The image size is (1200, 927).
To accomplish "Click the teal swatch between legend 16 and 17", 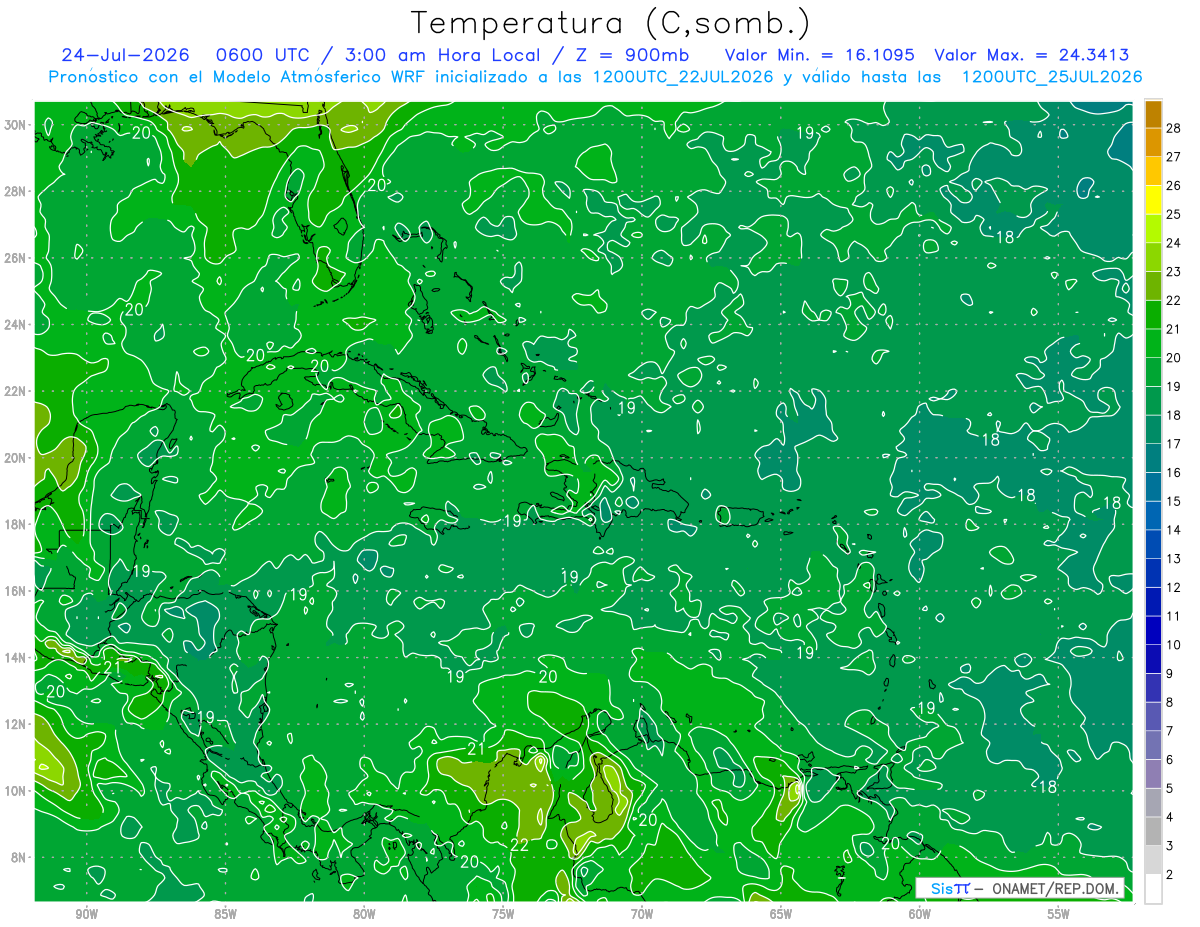I will (x=1153, y=458).
